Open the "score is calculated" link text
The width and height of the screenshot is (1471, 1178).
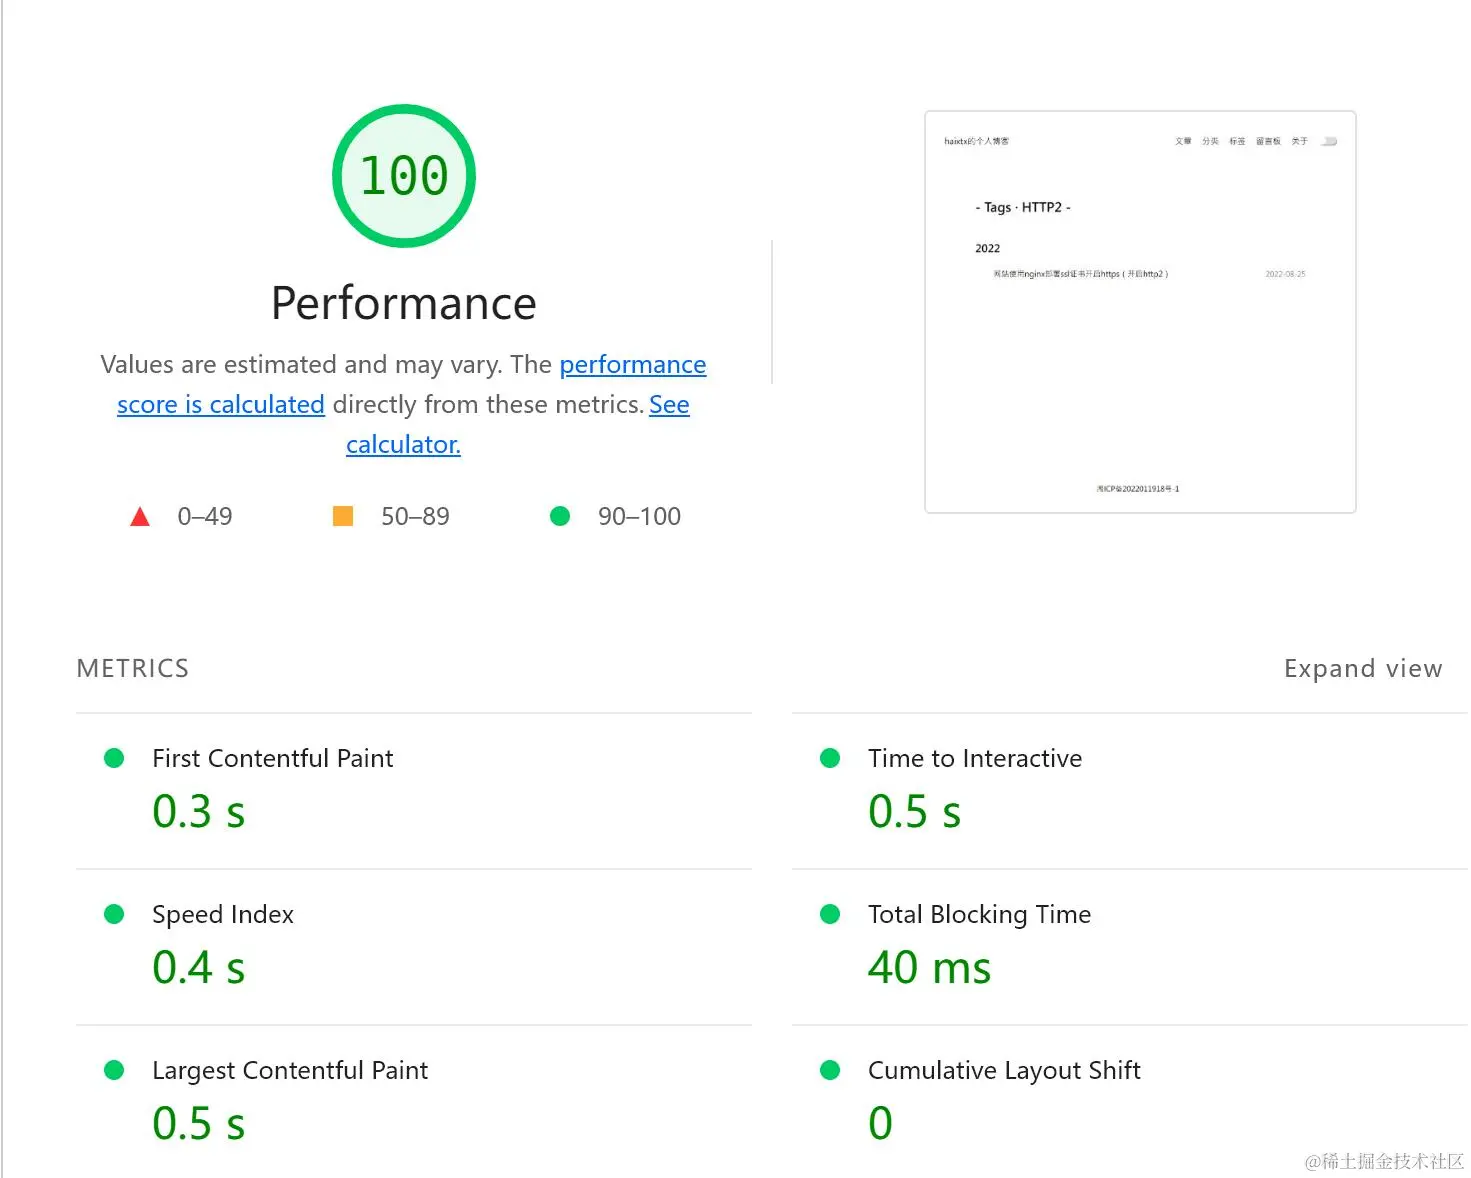(220, 404)
